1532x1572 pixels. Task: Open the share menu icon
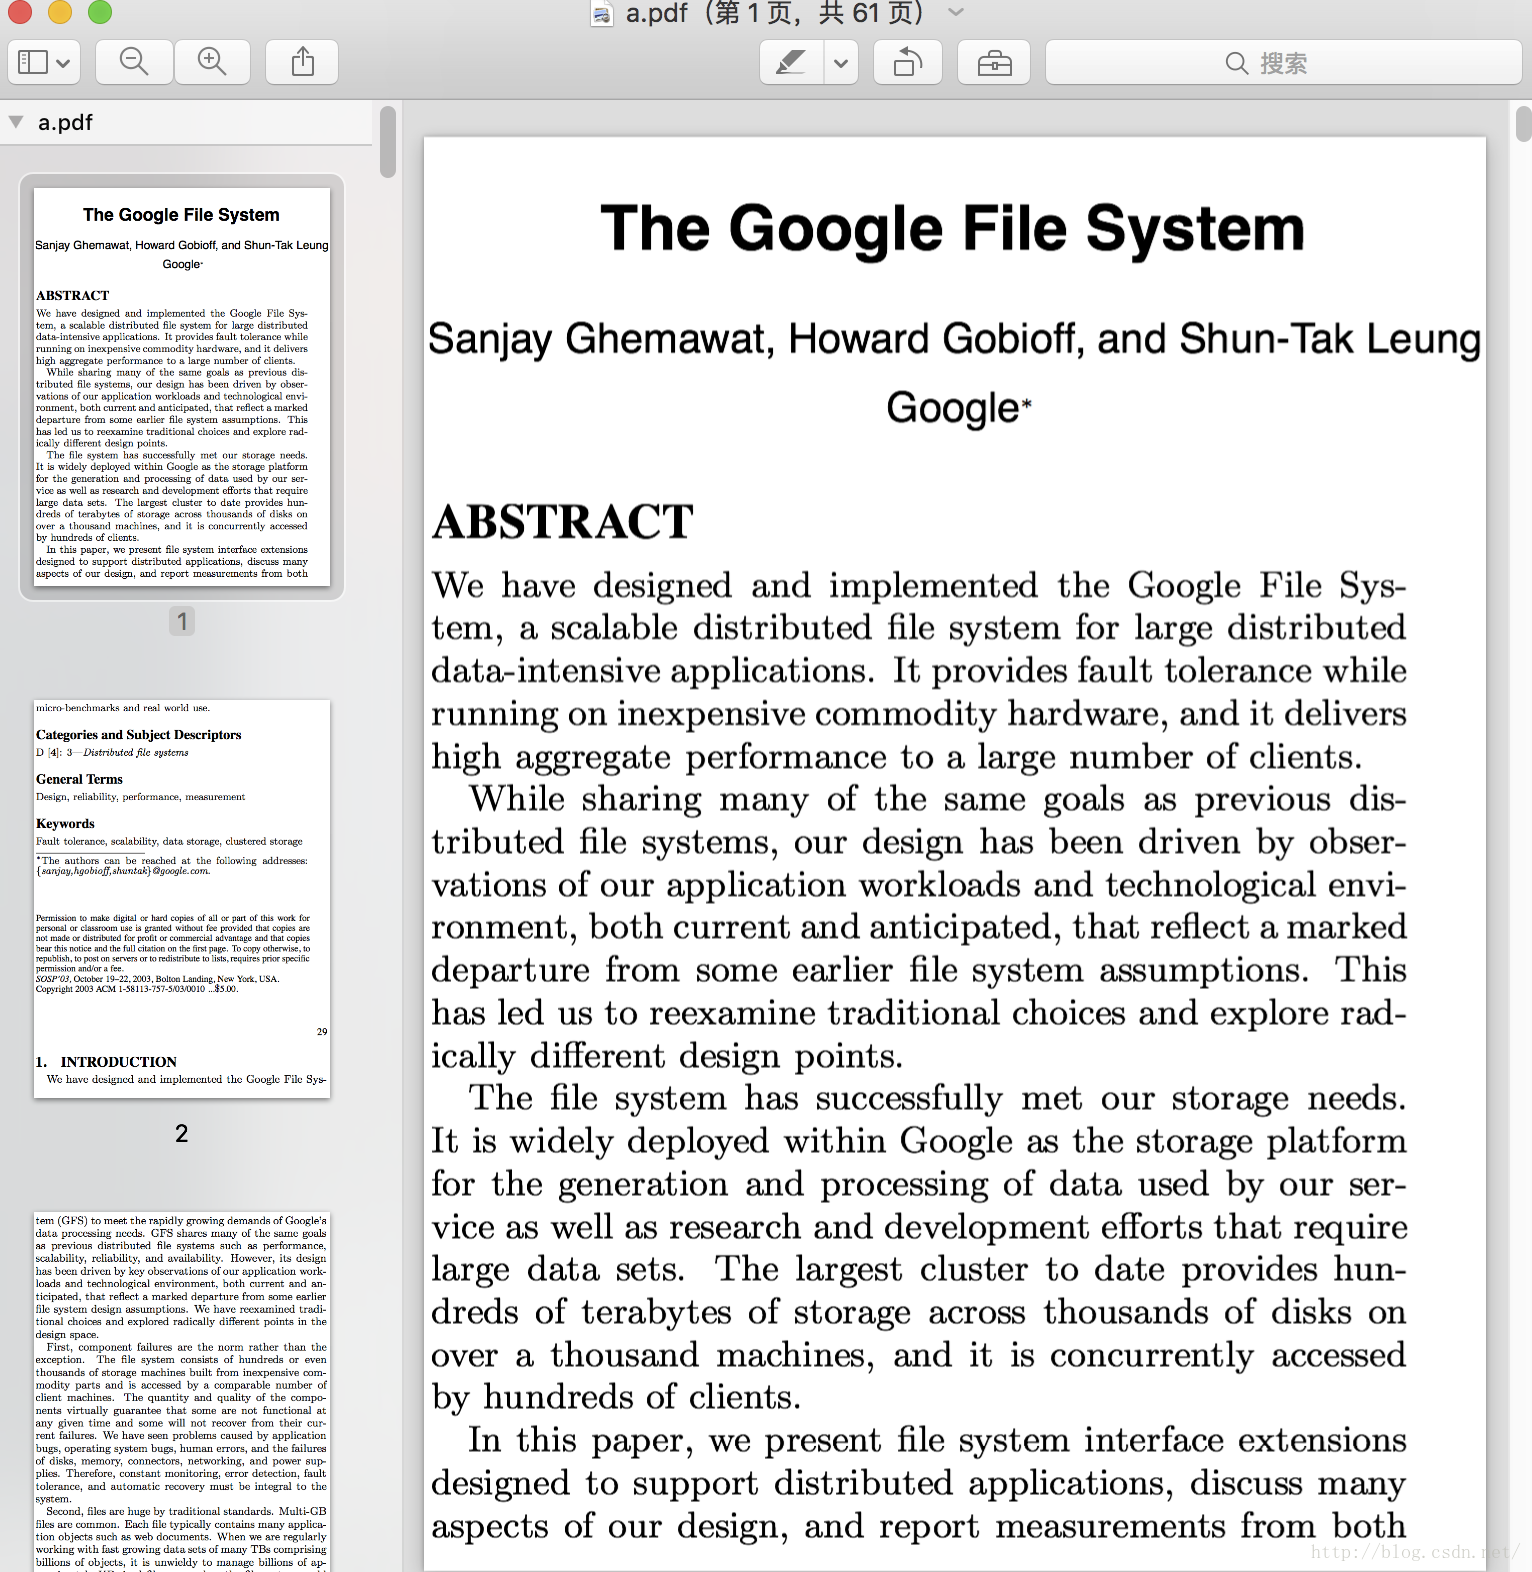pyautogui.click(x=302, y=63)
